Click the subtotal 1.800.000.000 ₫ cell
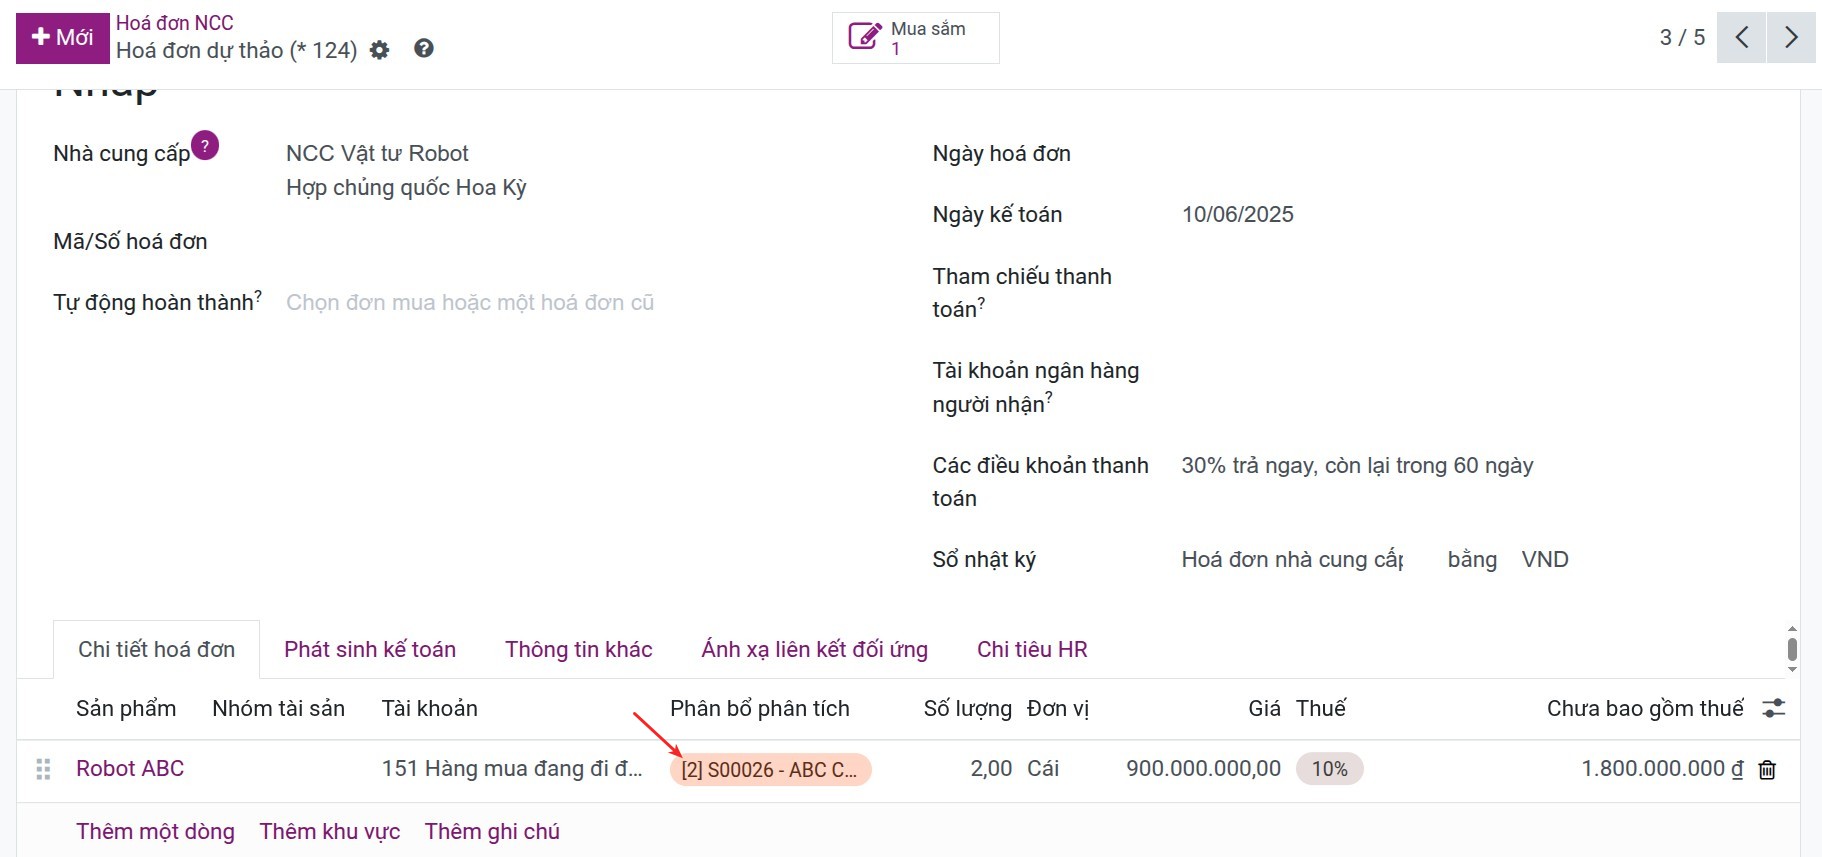 [x=1662, y=768]
